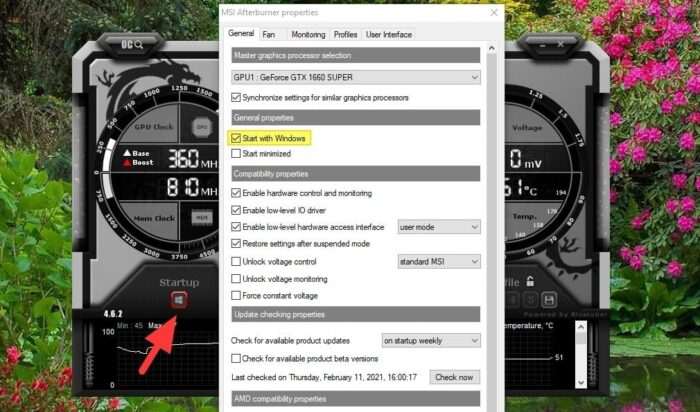Click the GPU icon next to GPU Clock

point(202,127)
